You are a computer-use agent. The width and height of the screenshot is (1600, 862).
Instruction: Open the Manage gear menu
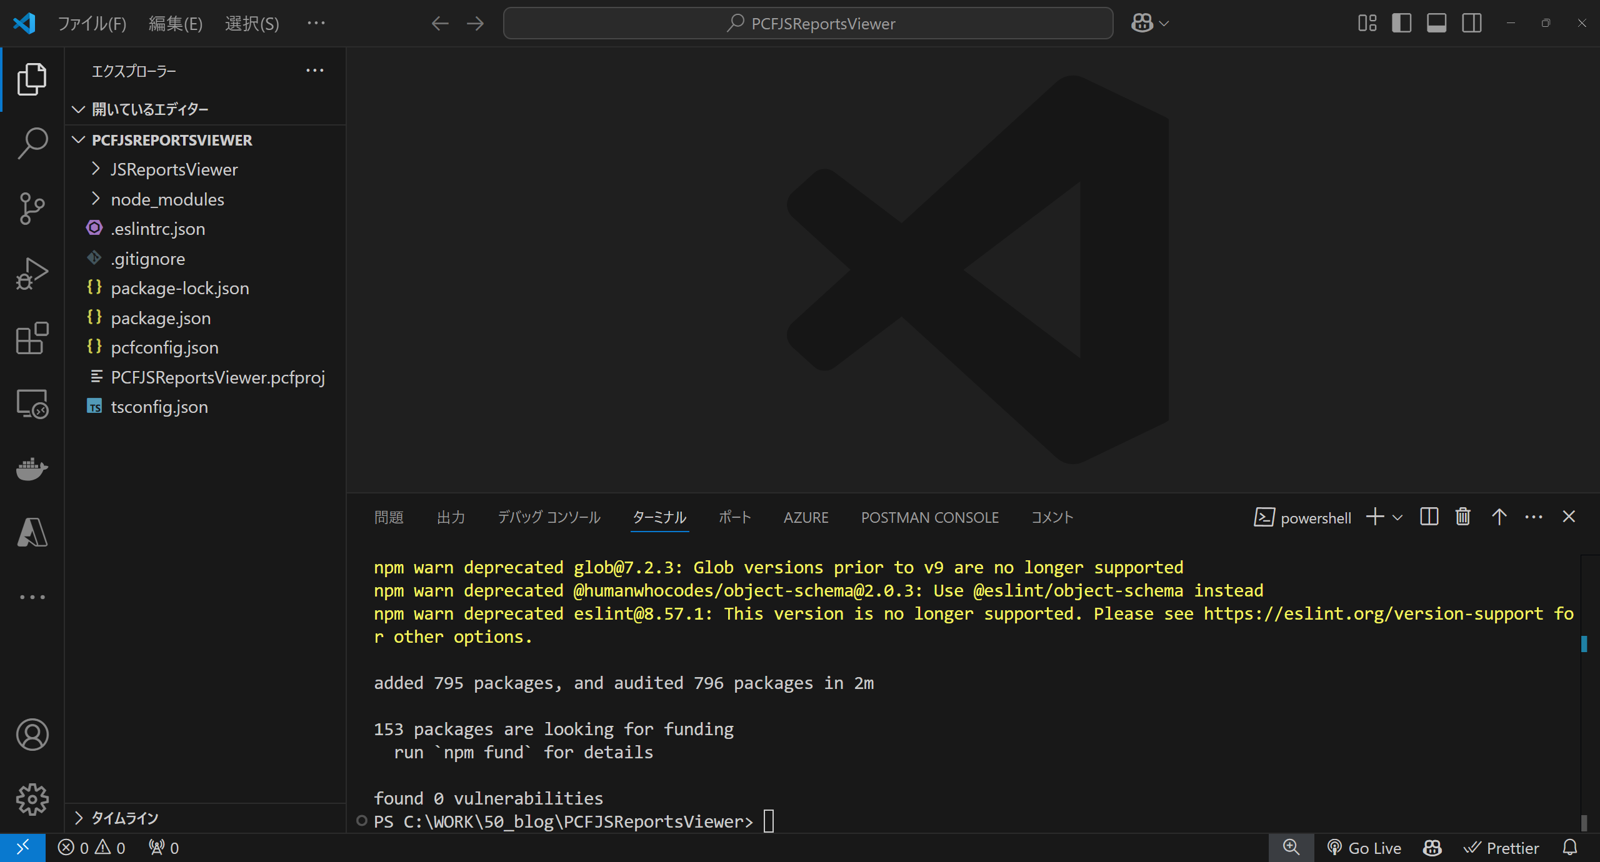[x=32, y=799]
